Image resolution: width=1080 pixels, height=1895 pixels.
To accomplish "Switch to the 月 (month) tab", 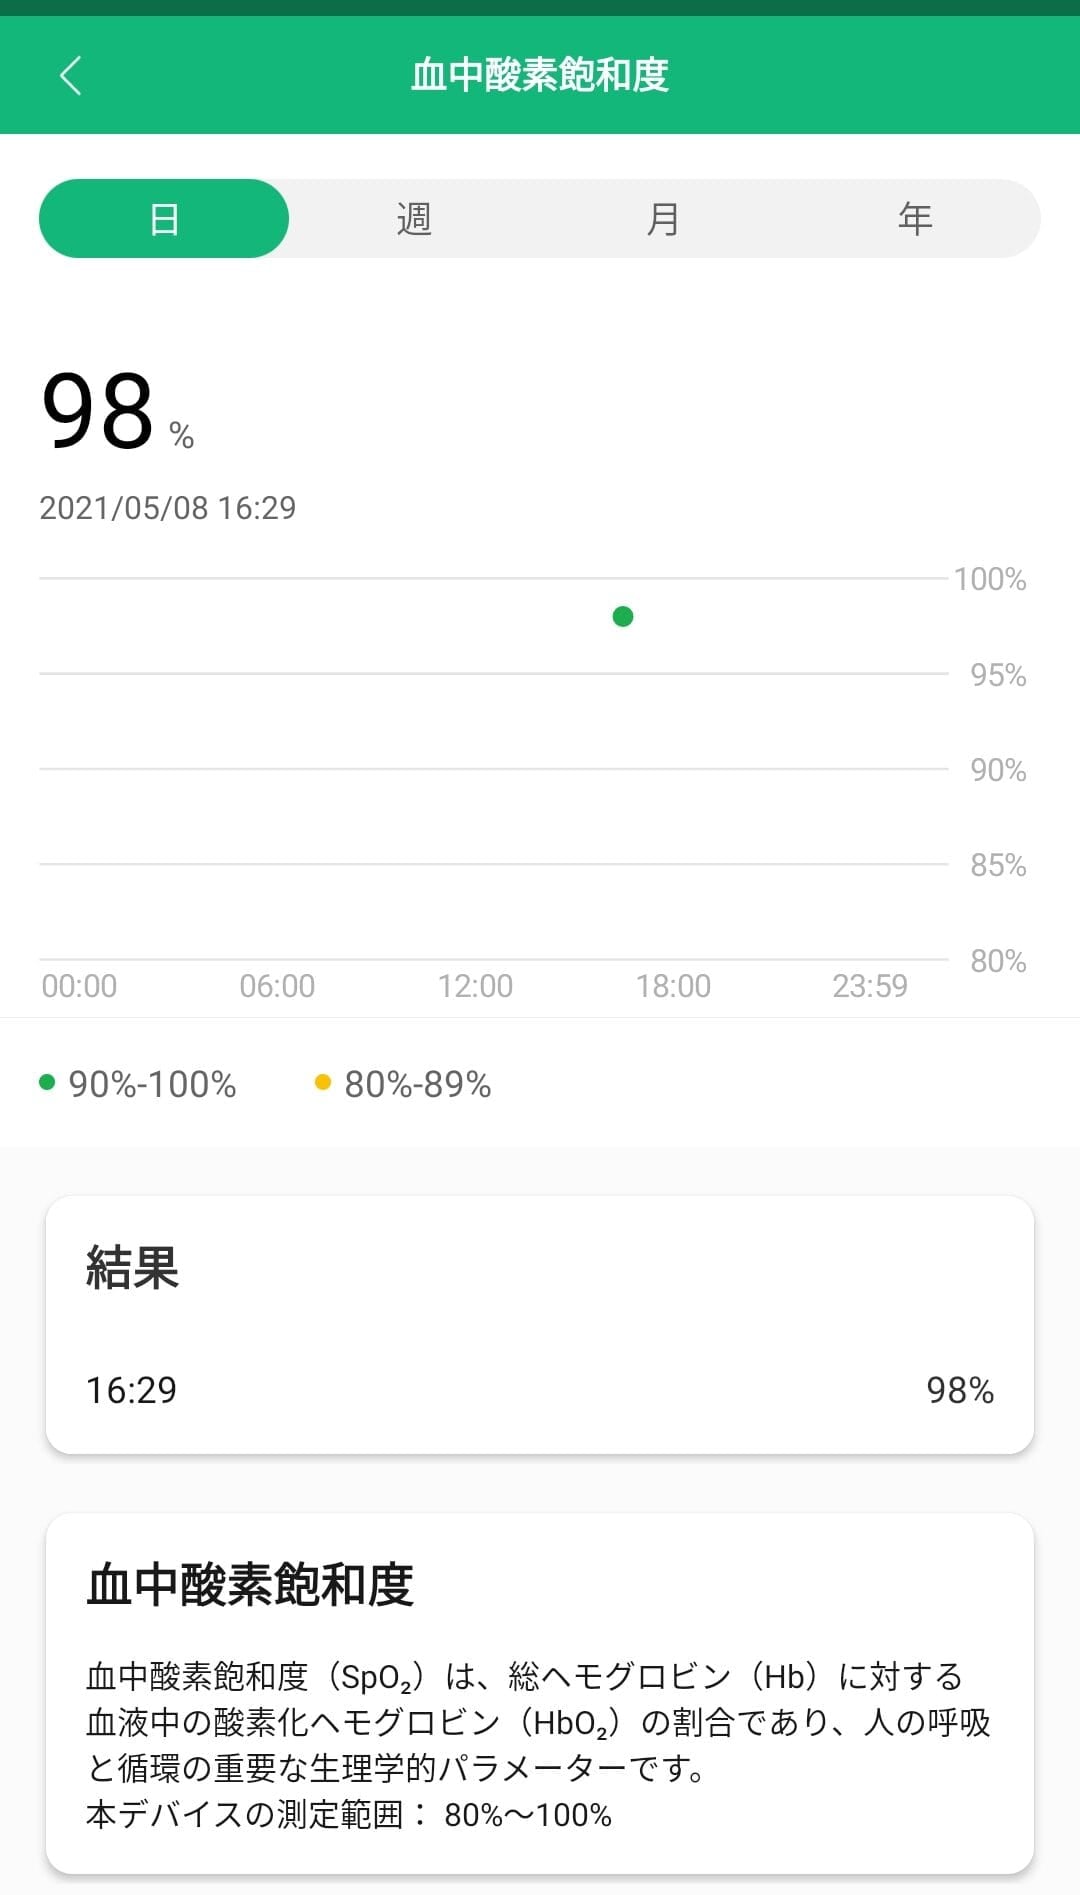I will (663, 219).
